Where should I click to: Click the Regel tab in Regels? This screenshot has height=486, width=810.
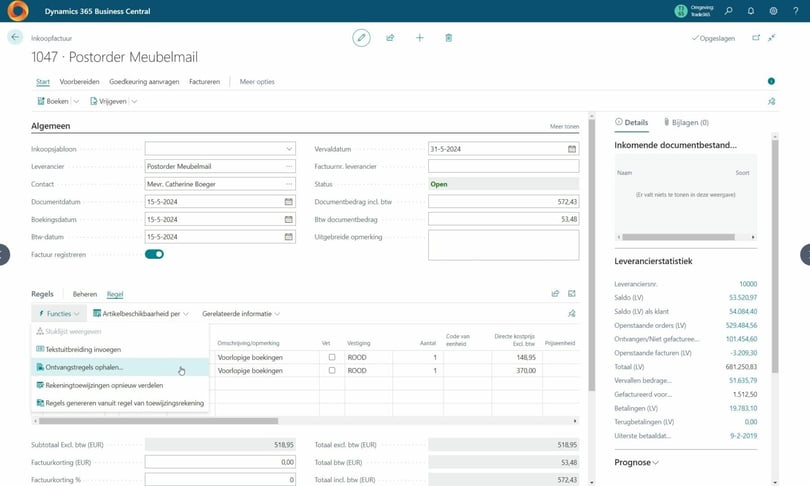point(115,294)
